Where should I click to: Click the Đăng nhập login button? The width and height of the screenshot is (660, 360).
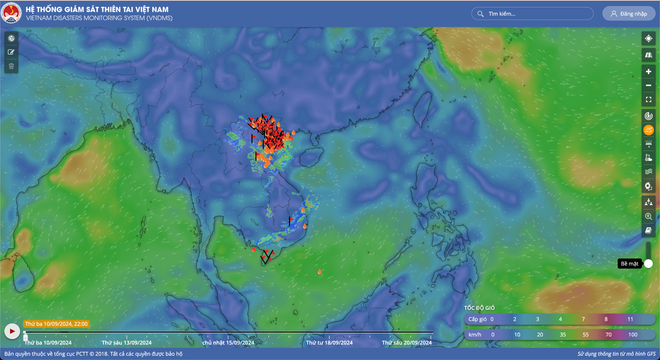629,13
